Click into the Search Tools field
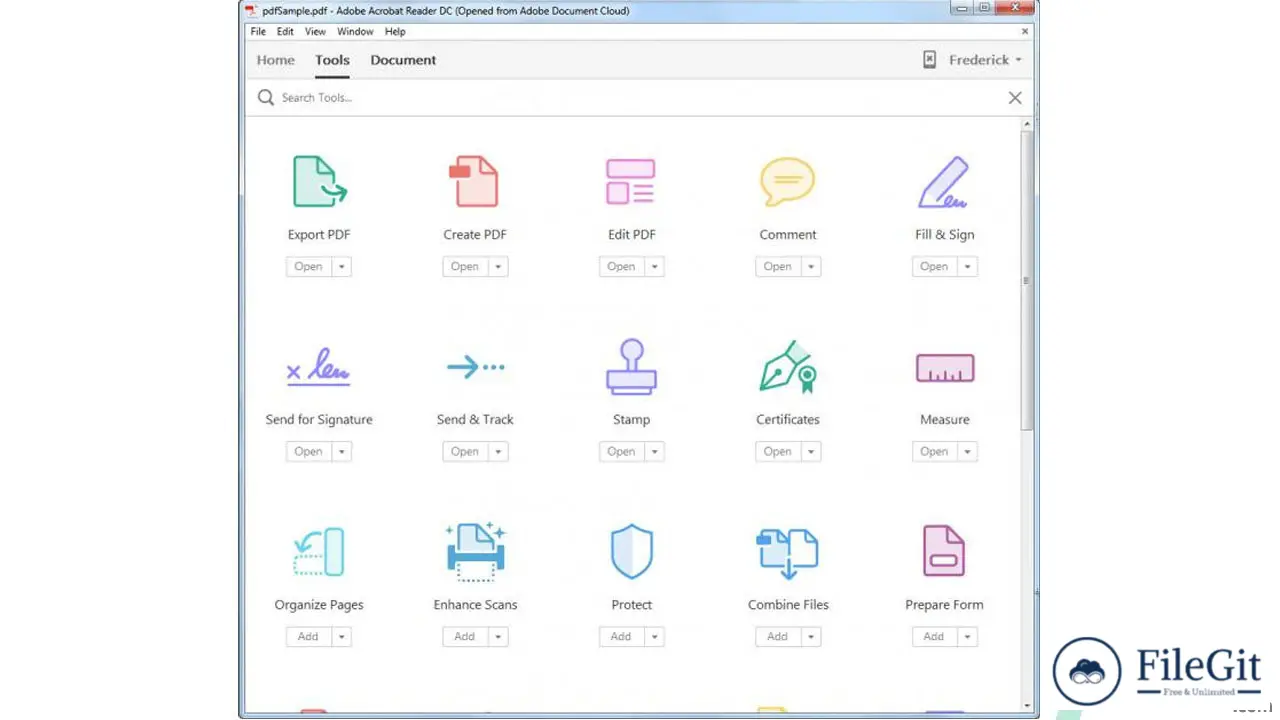This screenshot has height=720, width=1280. tap(640, 97)
